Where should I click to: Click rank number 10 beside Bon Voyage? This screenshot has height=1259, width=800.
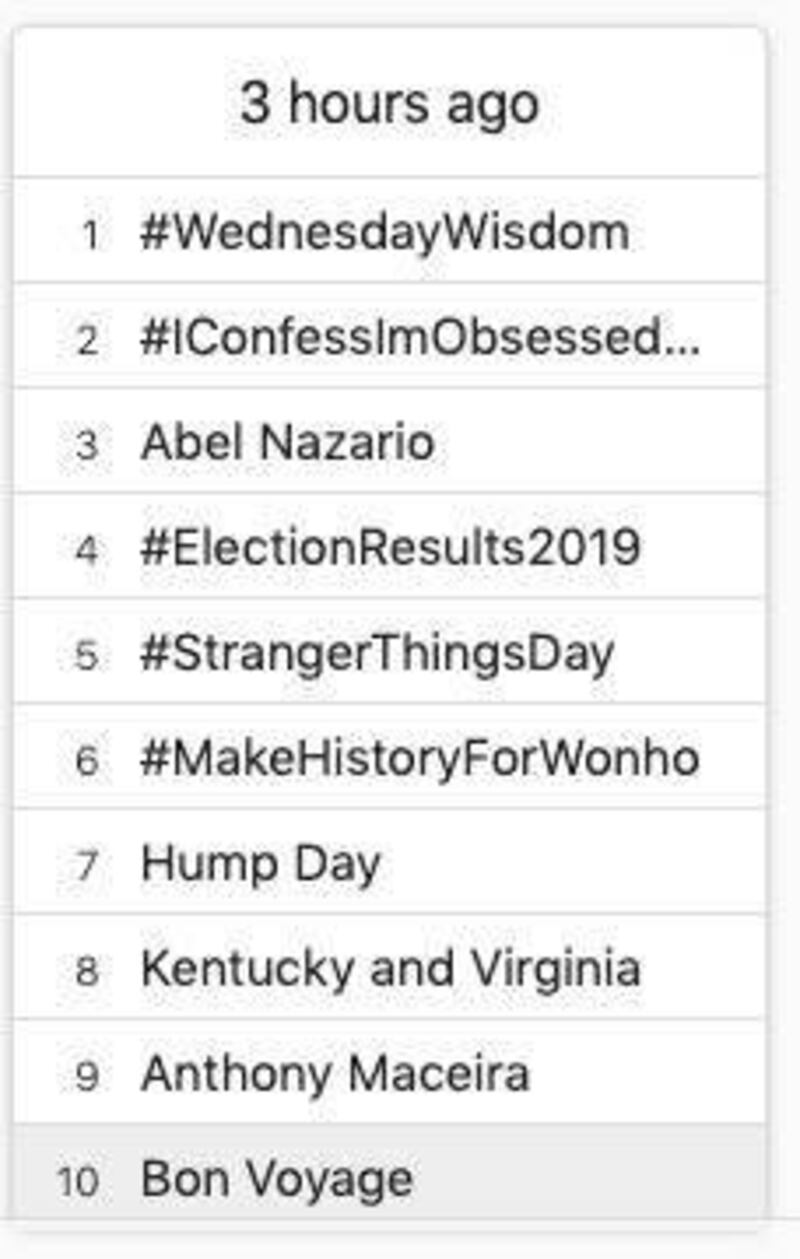coord(78,1181)
